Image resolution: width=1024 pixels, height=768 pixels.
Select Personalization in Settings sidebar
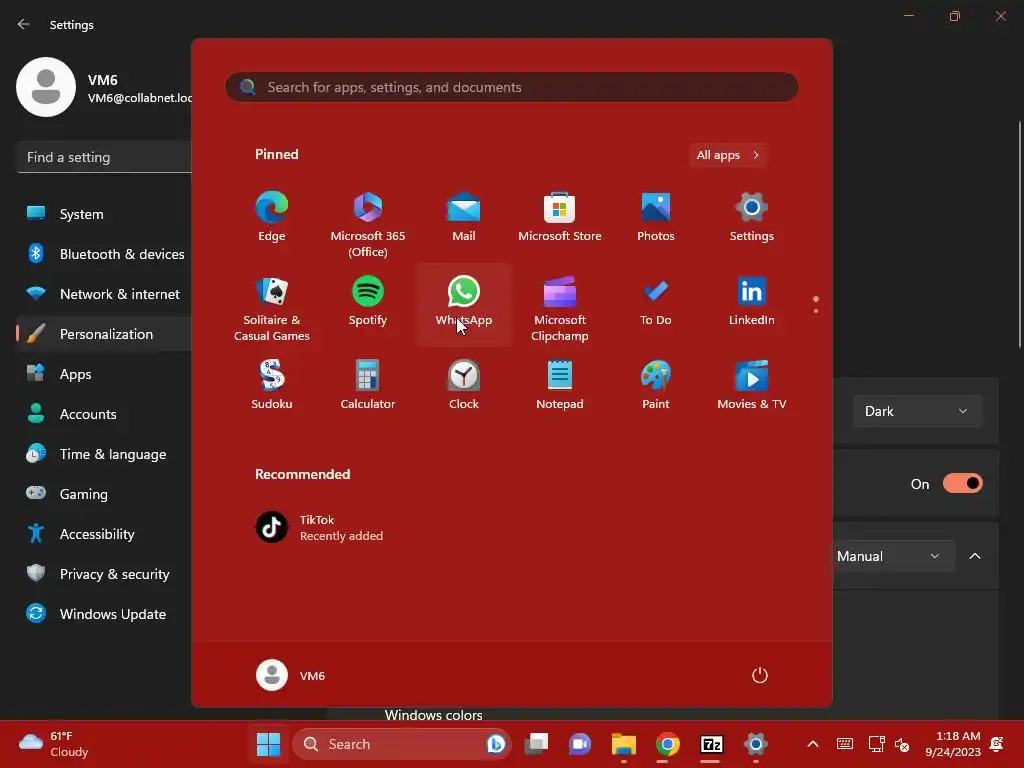click(x=104, y=334)
